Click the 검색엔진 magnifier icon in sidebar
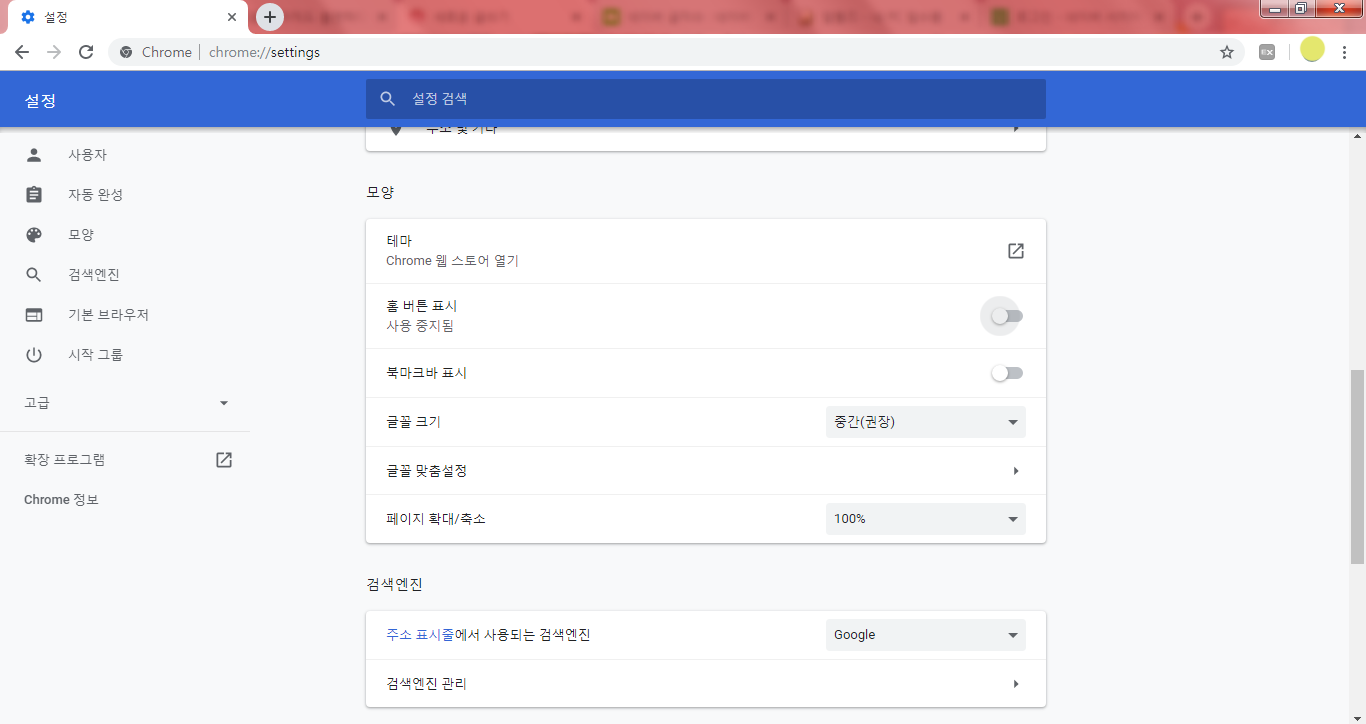Screen dimensions: 1366x724 pyautogui.click(x=34, y=275)
